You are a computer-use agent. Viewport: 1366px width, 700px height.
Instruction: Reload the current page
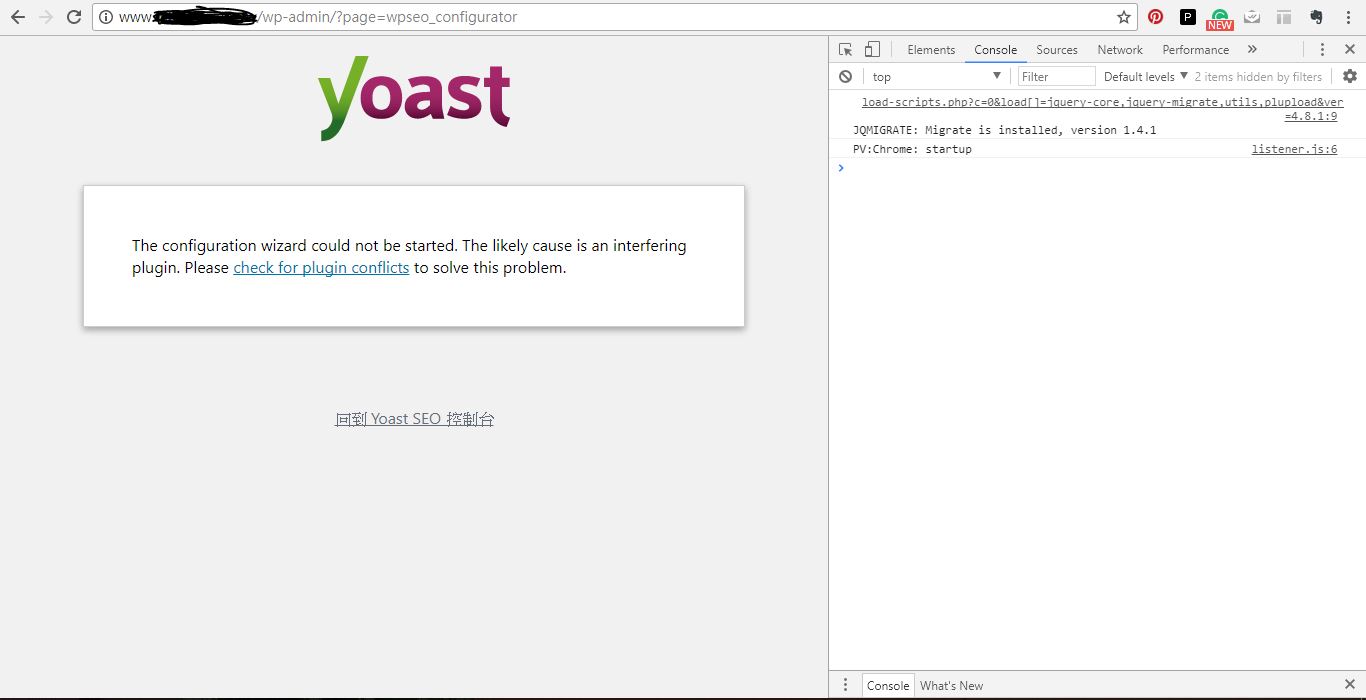[73, 17]
